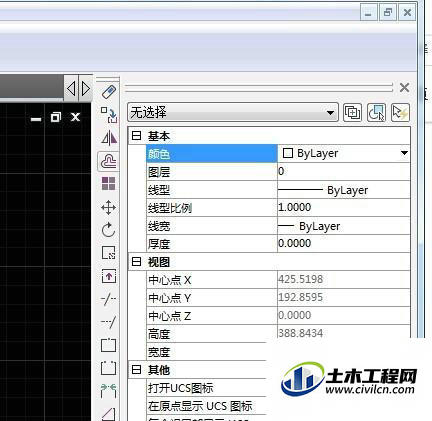Select the Scale tool icon
The width and height of the screenshot is (432, 421).
109,253
